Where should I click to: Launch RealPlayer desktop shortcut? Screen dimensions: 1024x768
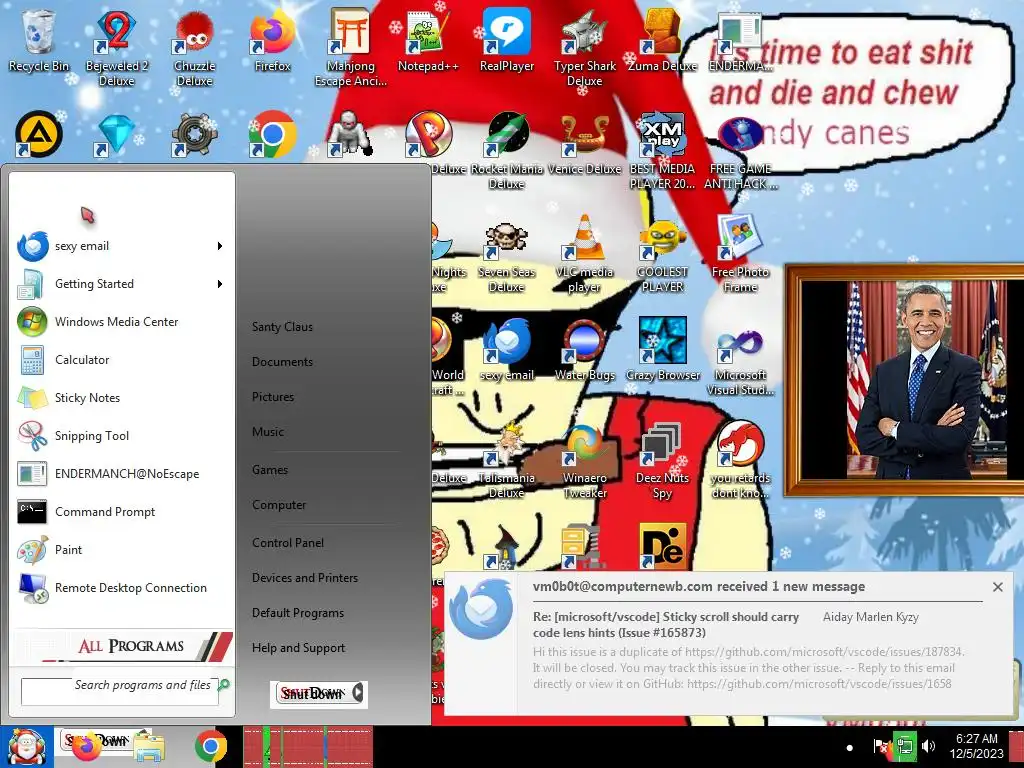click(507, 40)
